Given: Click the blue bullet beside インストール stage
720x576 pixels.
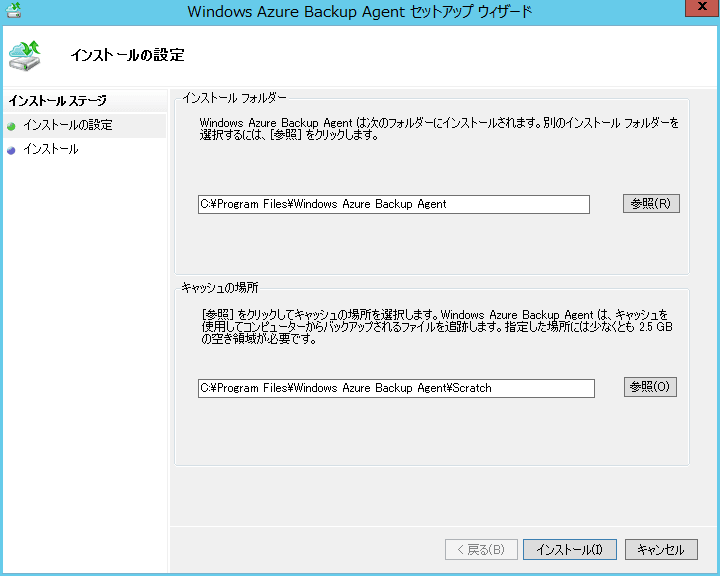Looking at the screenshot, I should 11,150.
